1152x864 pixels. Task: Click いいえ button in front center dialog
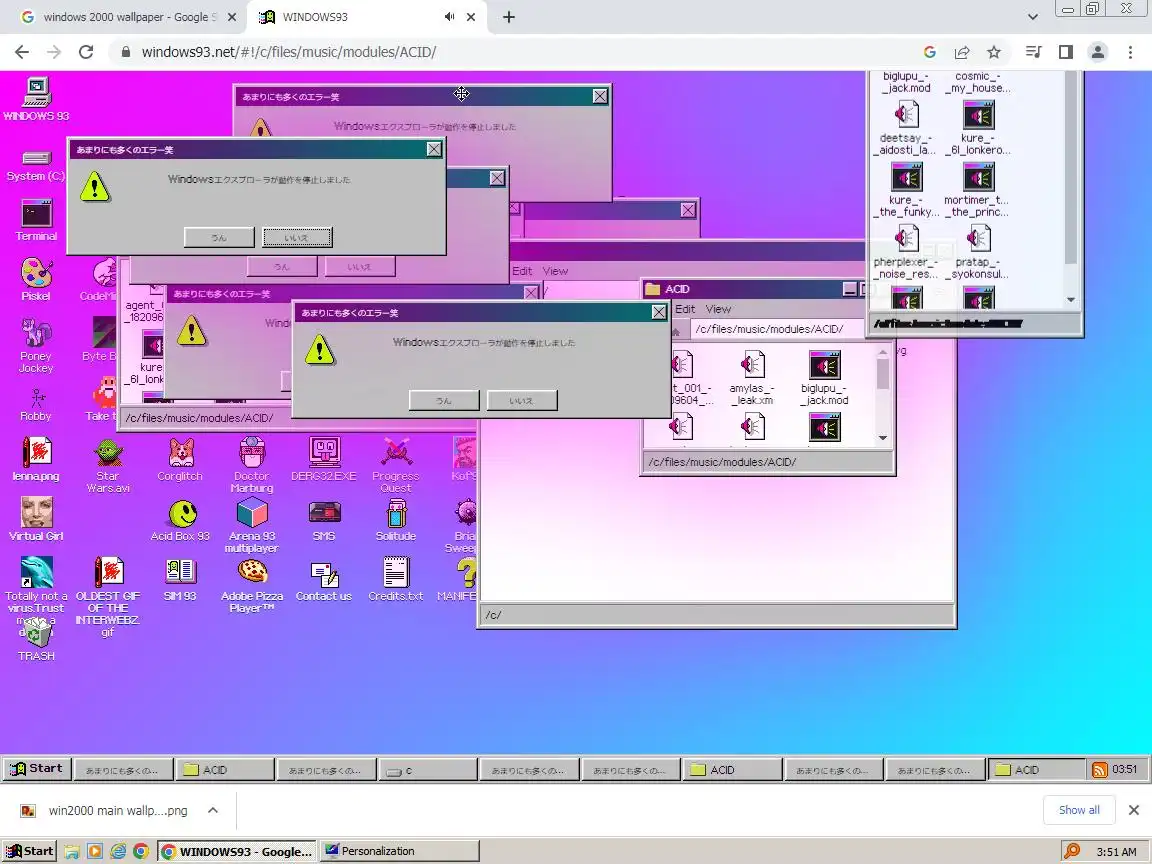[522, 400]
